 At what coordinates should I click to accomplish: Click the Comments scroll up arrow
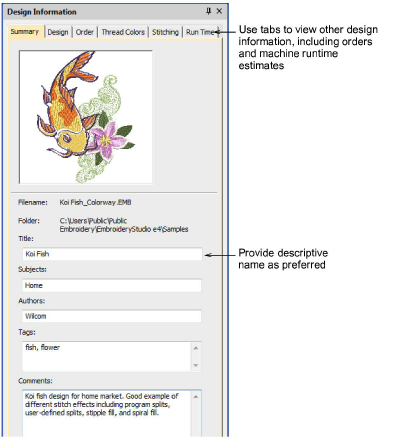pyautogui.click(x=196, y=397)
